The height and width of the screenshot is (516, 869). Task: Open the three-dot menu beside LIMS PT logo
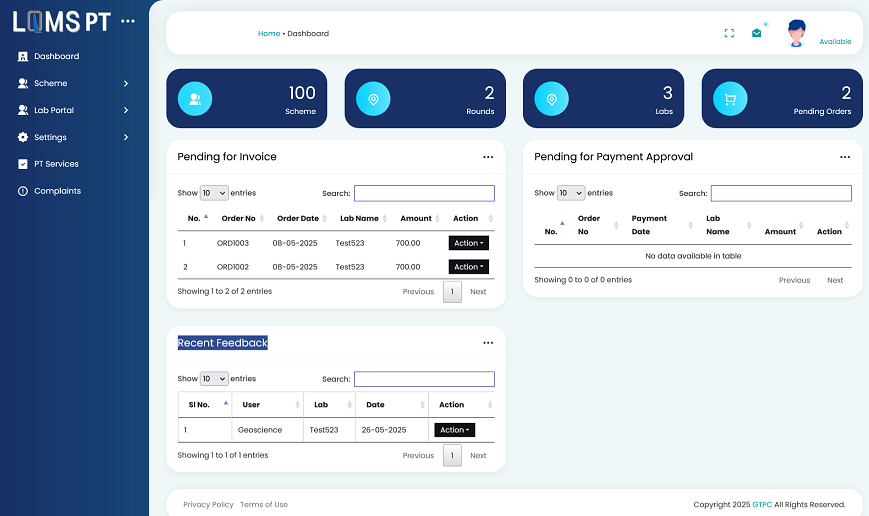127,21
